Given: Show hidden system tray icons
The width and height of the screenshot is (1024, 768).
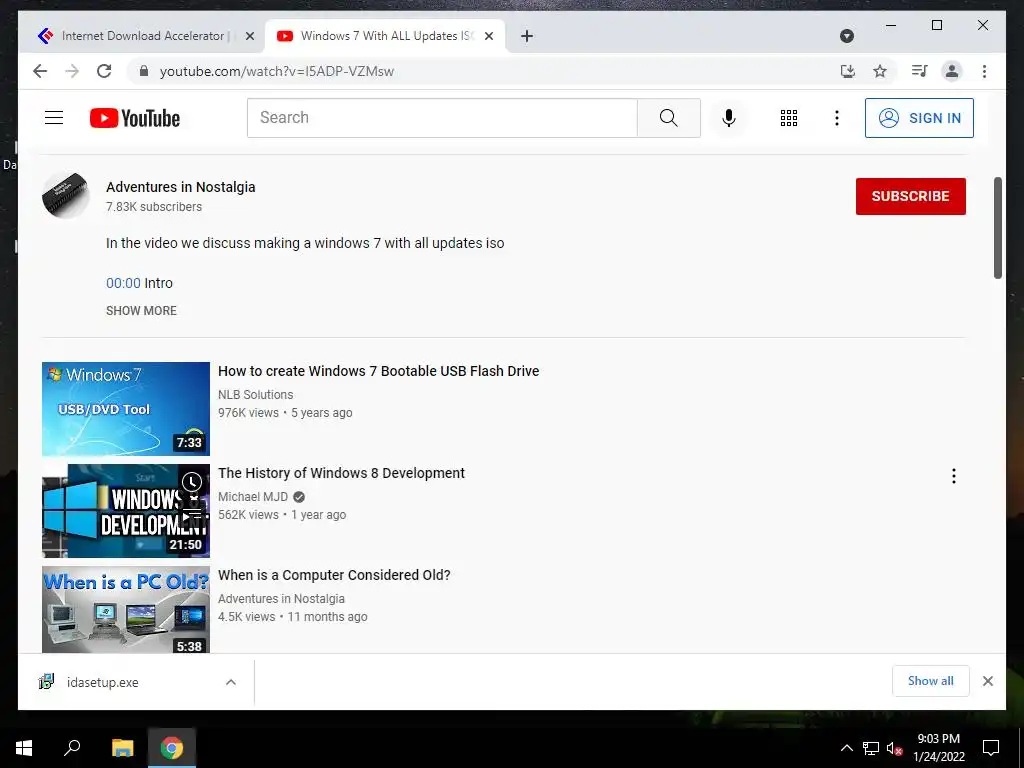Looking at the screenshot, I should (x=846, y=748).
